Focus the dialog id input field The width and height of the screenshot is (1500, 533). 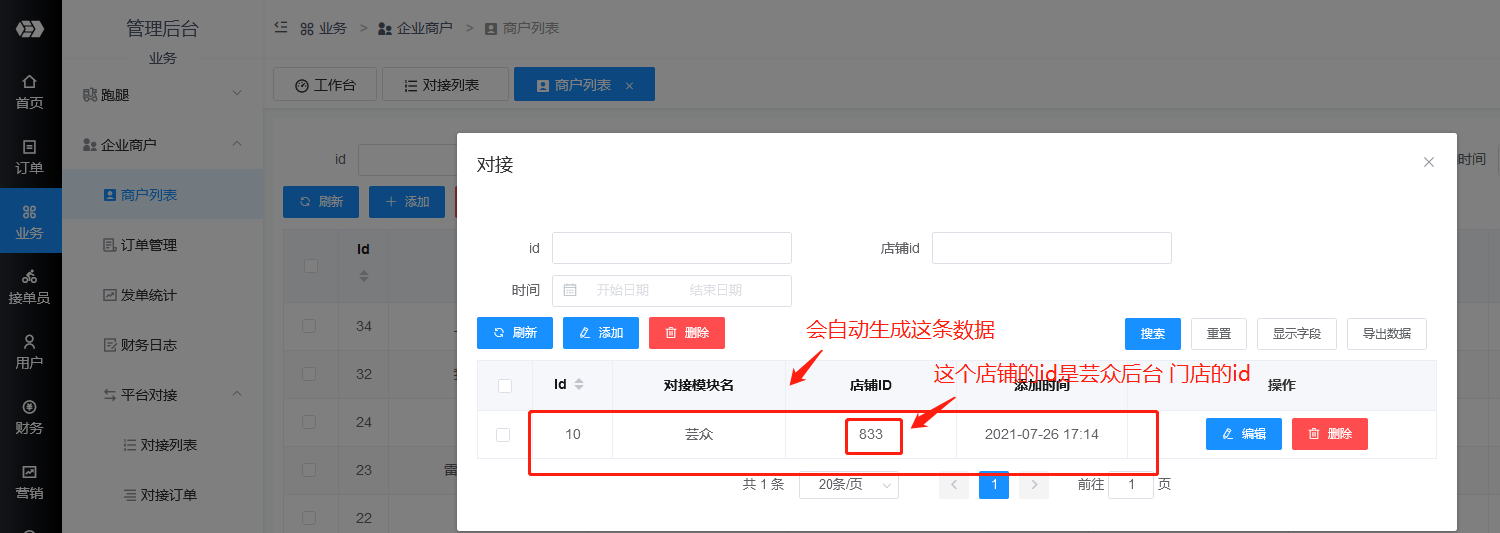pyautogui.click(x=672, y=248)
